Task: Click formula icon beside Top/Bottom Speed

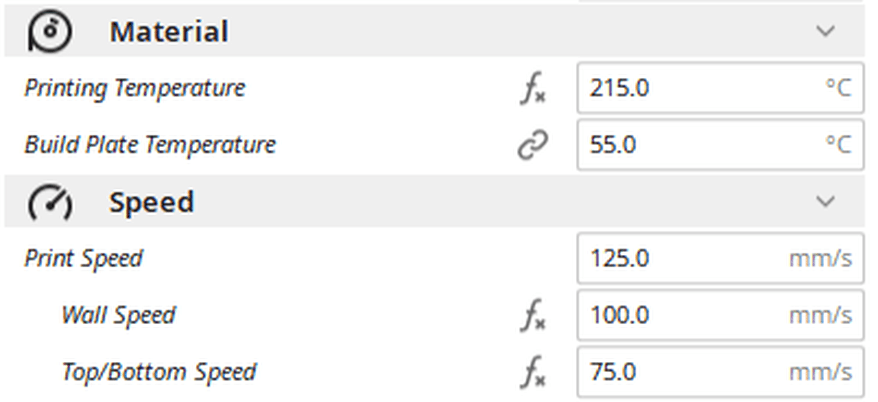Action: 533,373
